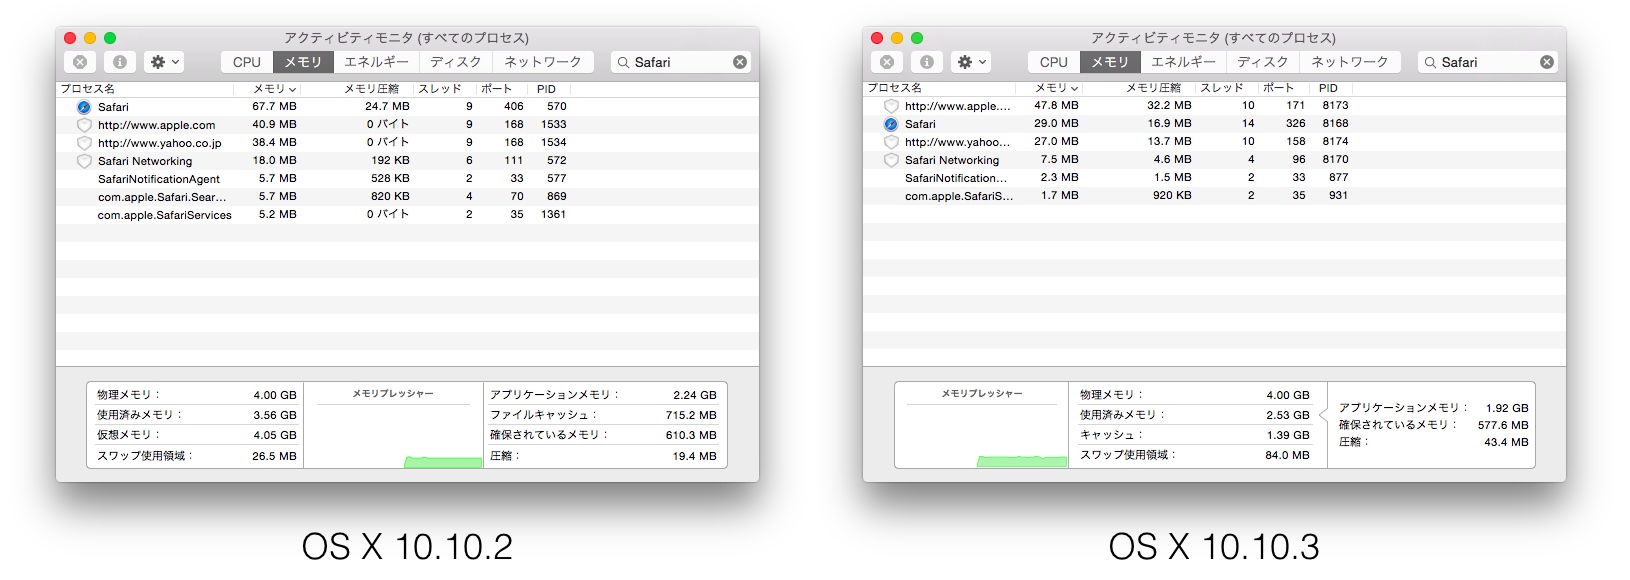Image resolution: width=1630 pixels, height=580 pixels.
Task: Click shield icon beside http://www.apple.... in right window
Action: (x=891, y=106)
